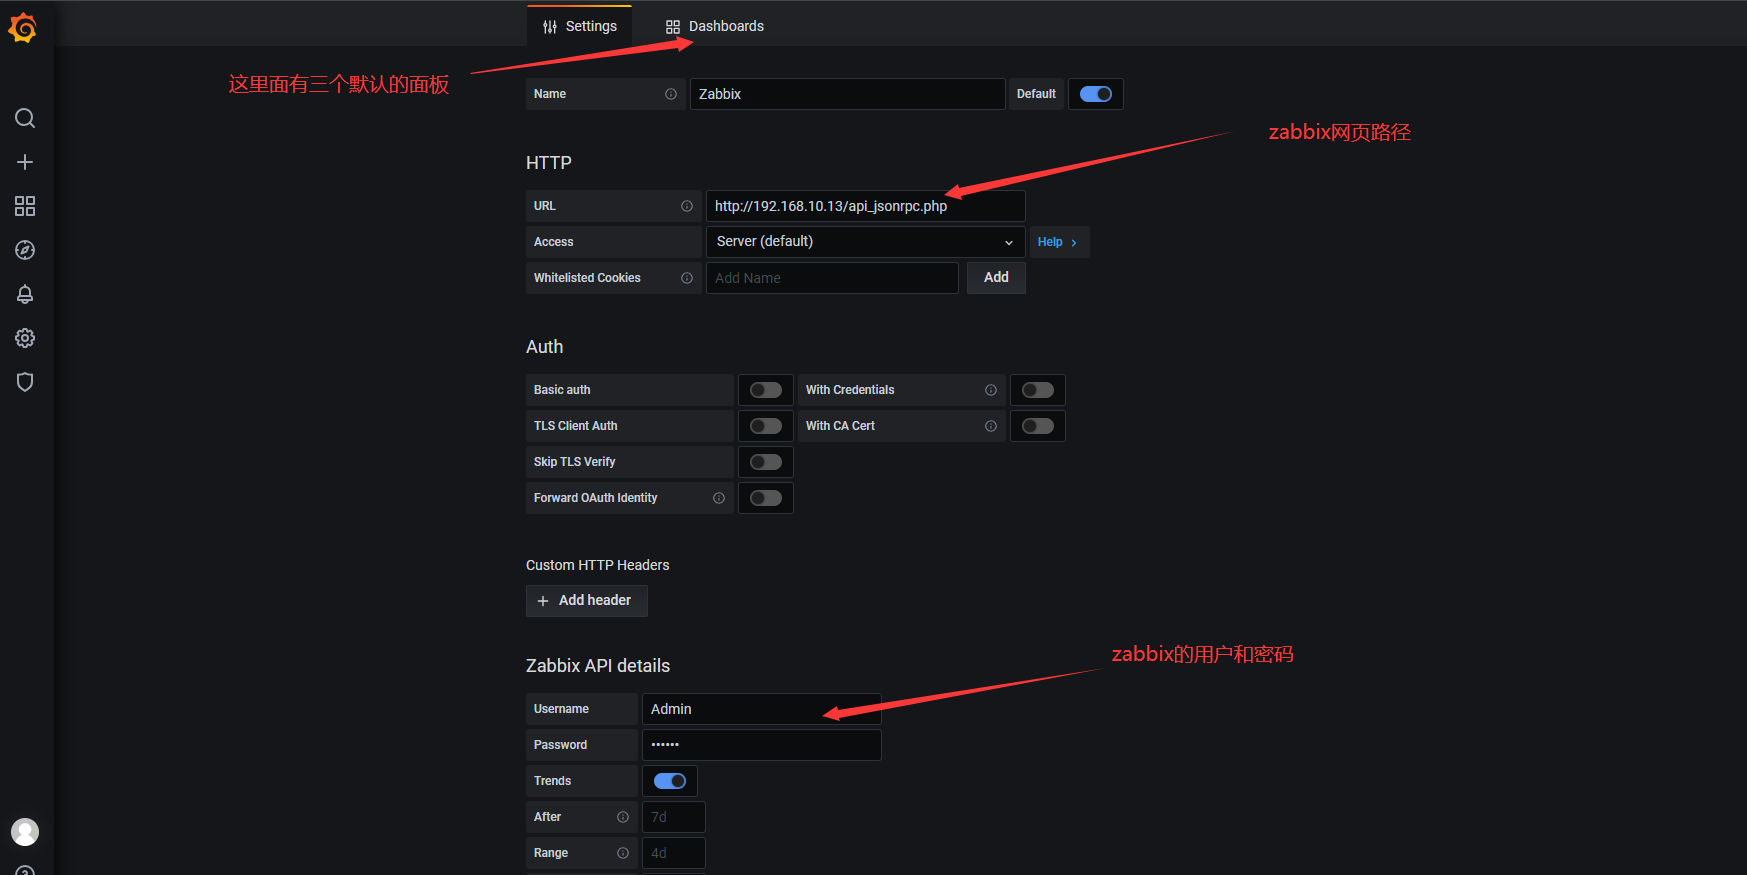This screenshot has width=1747, height=875.
Task: Open Server Admin shield icon
Action: pyautogui.click(x=25, y=382)
